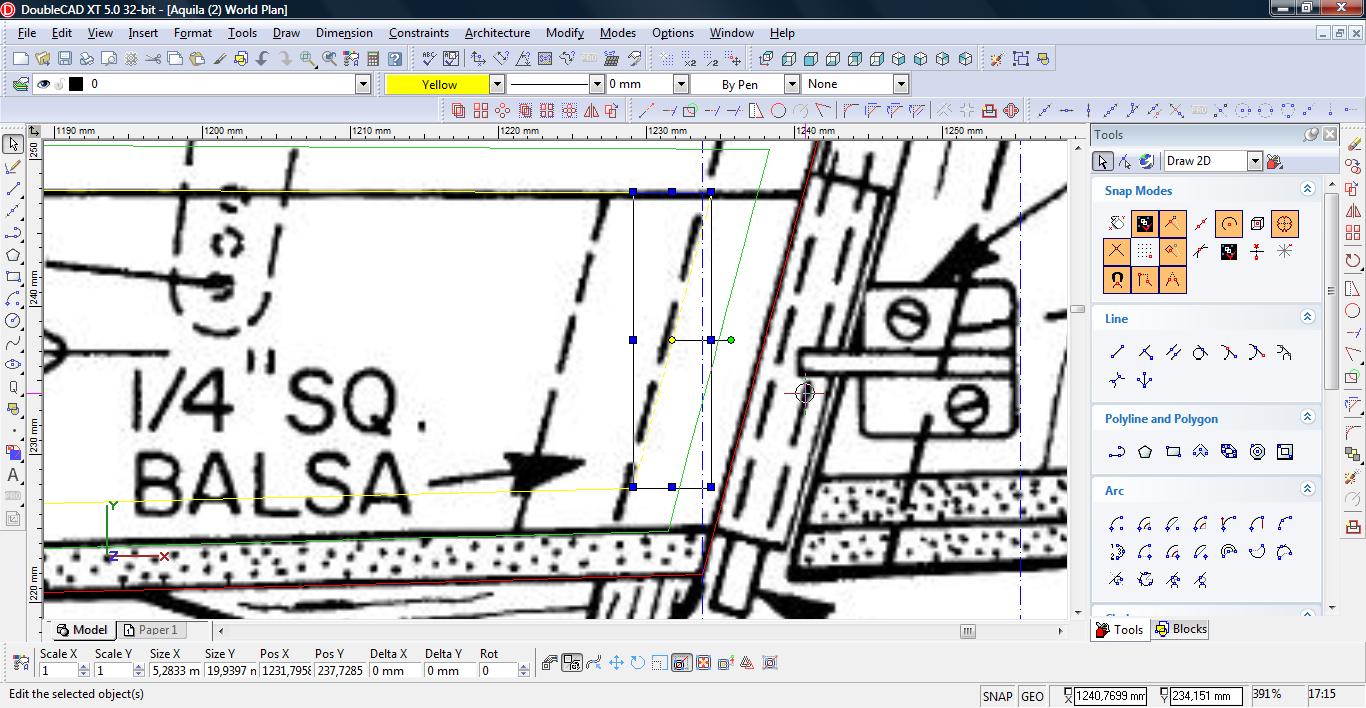This screenshot has height=708, width=1366.
Task: Click the scissors Cut icon
Action: tap(153, 59)
